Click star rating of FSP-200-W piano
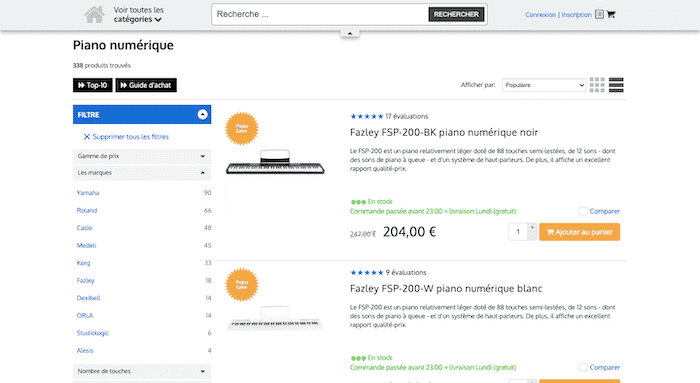This screenshot has width=700, height=383. tap(367, 273)
